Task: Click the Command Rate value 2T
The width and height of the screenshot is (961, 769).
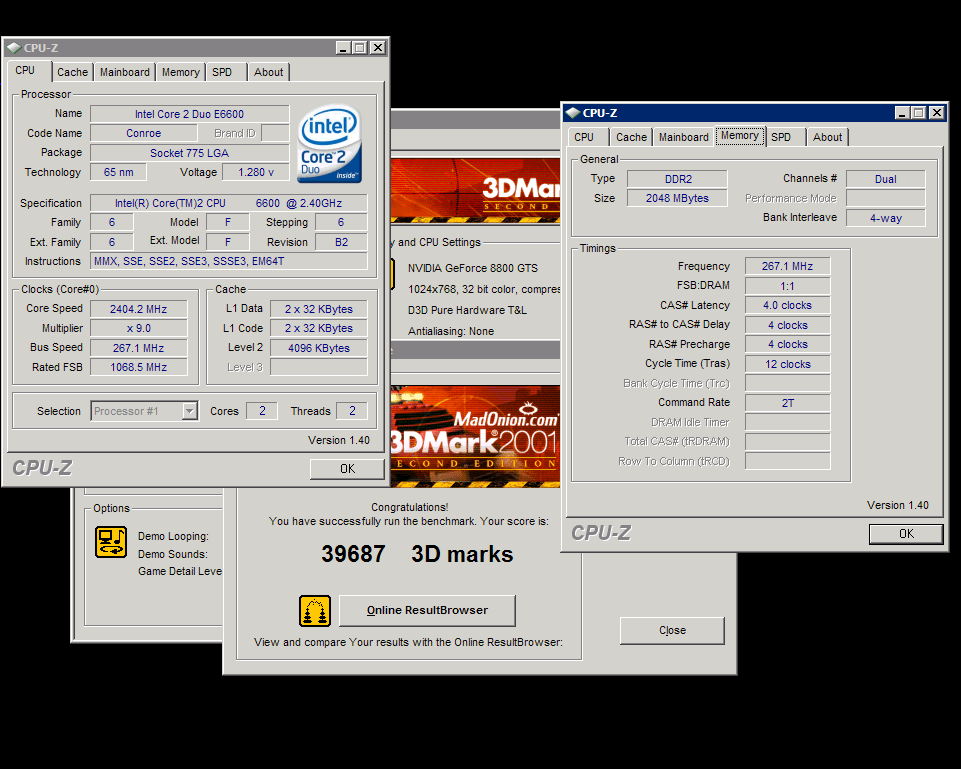Action: 788,403
